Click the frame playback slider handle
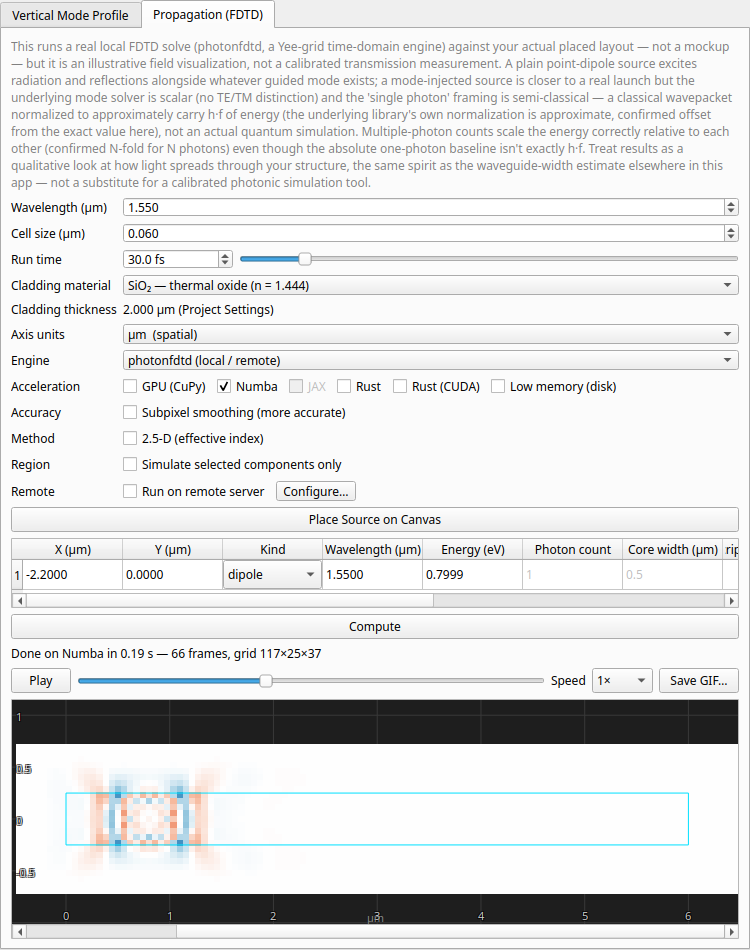This screenshot has width=750, height=950. [265, 680]
